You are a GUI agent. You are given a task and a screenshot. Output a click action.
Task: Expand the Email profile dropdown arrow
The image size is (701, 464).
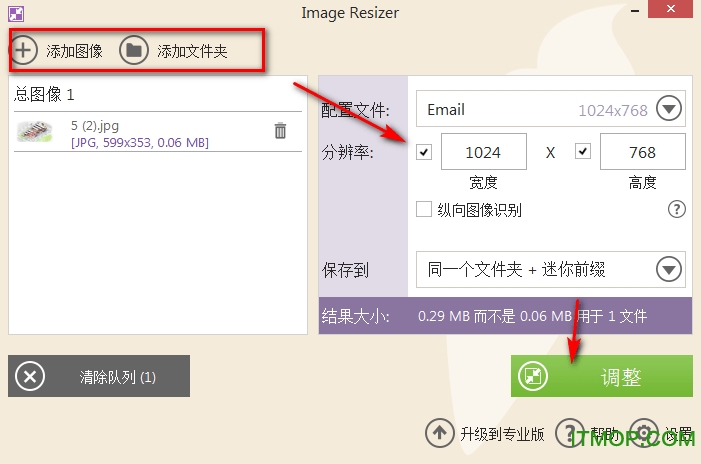(x=669, y=109)
